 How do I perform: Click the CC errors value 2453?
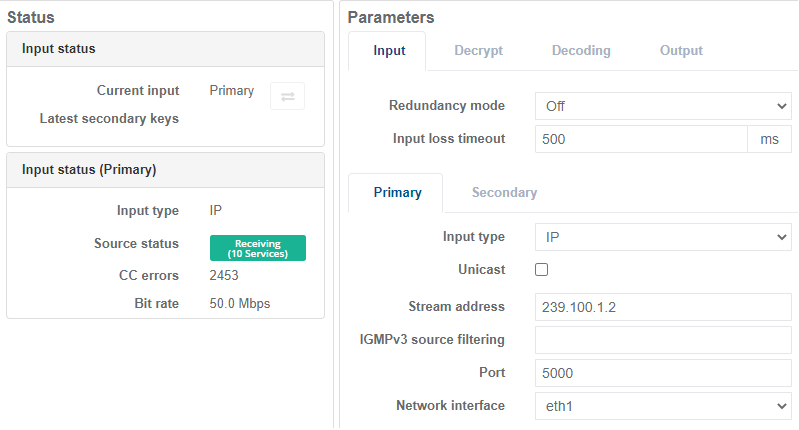225,276
